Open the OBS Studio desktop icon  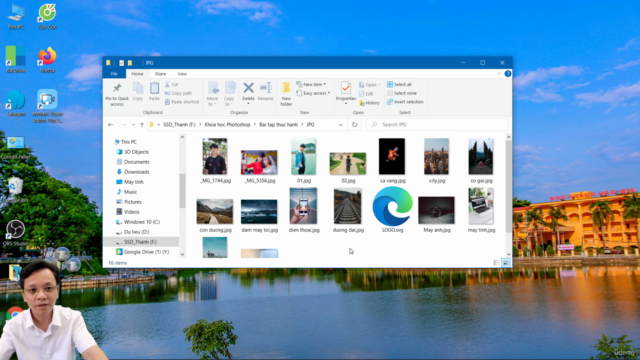click(16, 233)
